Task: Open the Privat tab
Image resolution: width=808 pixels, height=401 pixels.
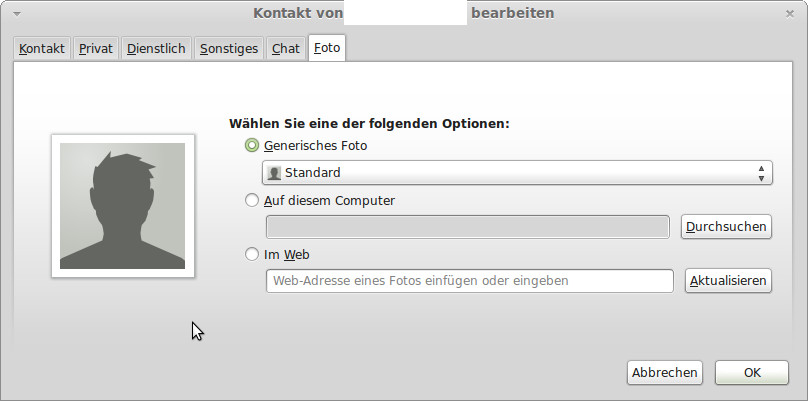Action: point(96,49)
